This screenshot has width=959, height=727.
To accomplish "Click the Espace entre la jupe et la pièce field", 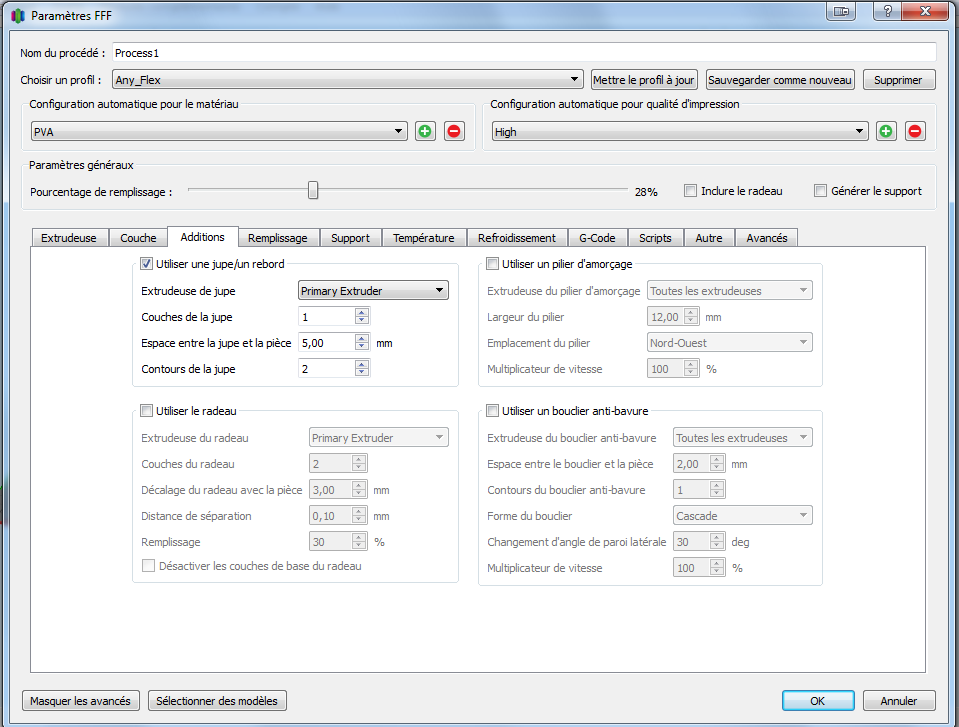I will tap(327, 342).
